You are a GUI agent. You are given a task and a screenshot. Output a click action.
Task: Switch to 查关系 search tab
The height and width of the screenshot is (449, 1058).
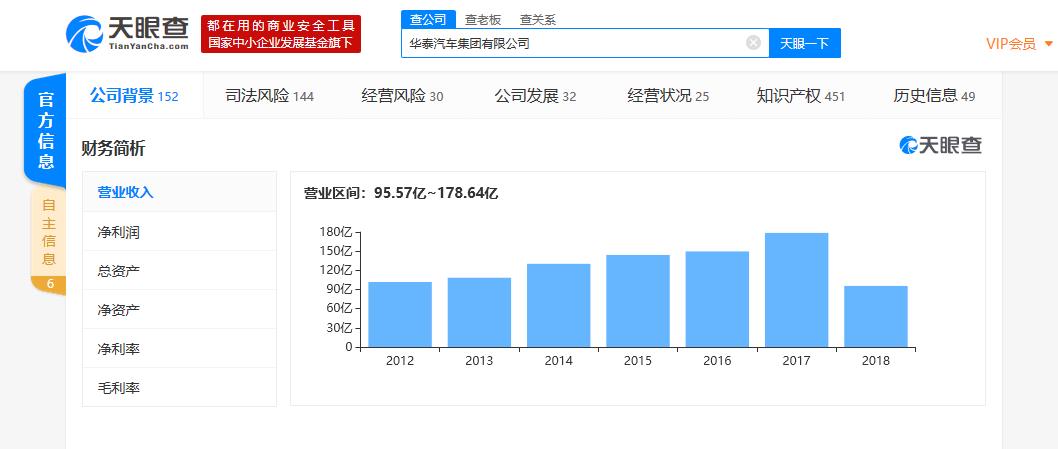point(538,19)
